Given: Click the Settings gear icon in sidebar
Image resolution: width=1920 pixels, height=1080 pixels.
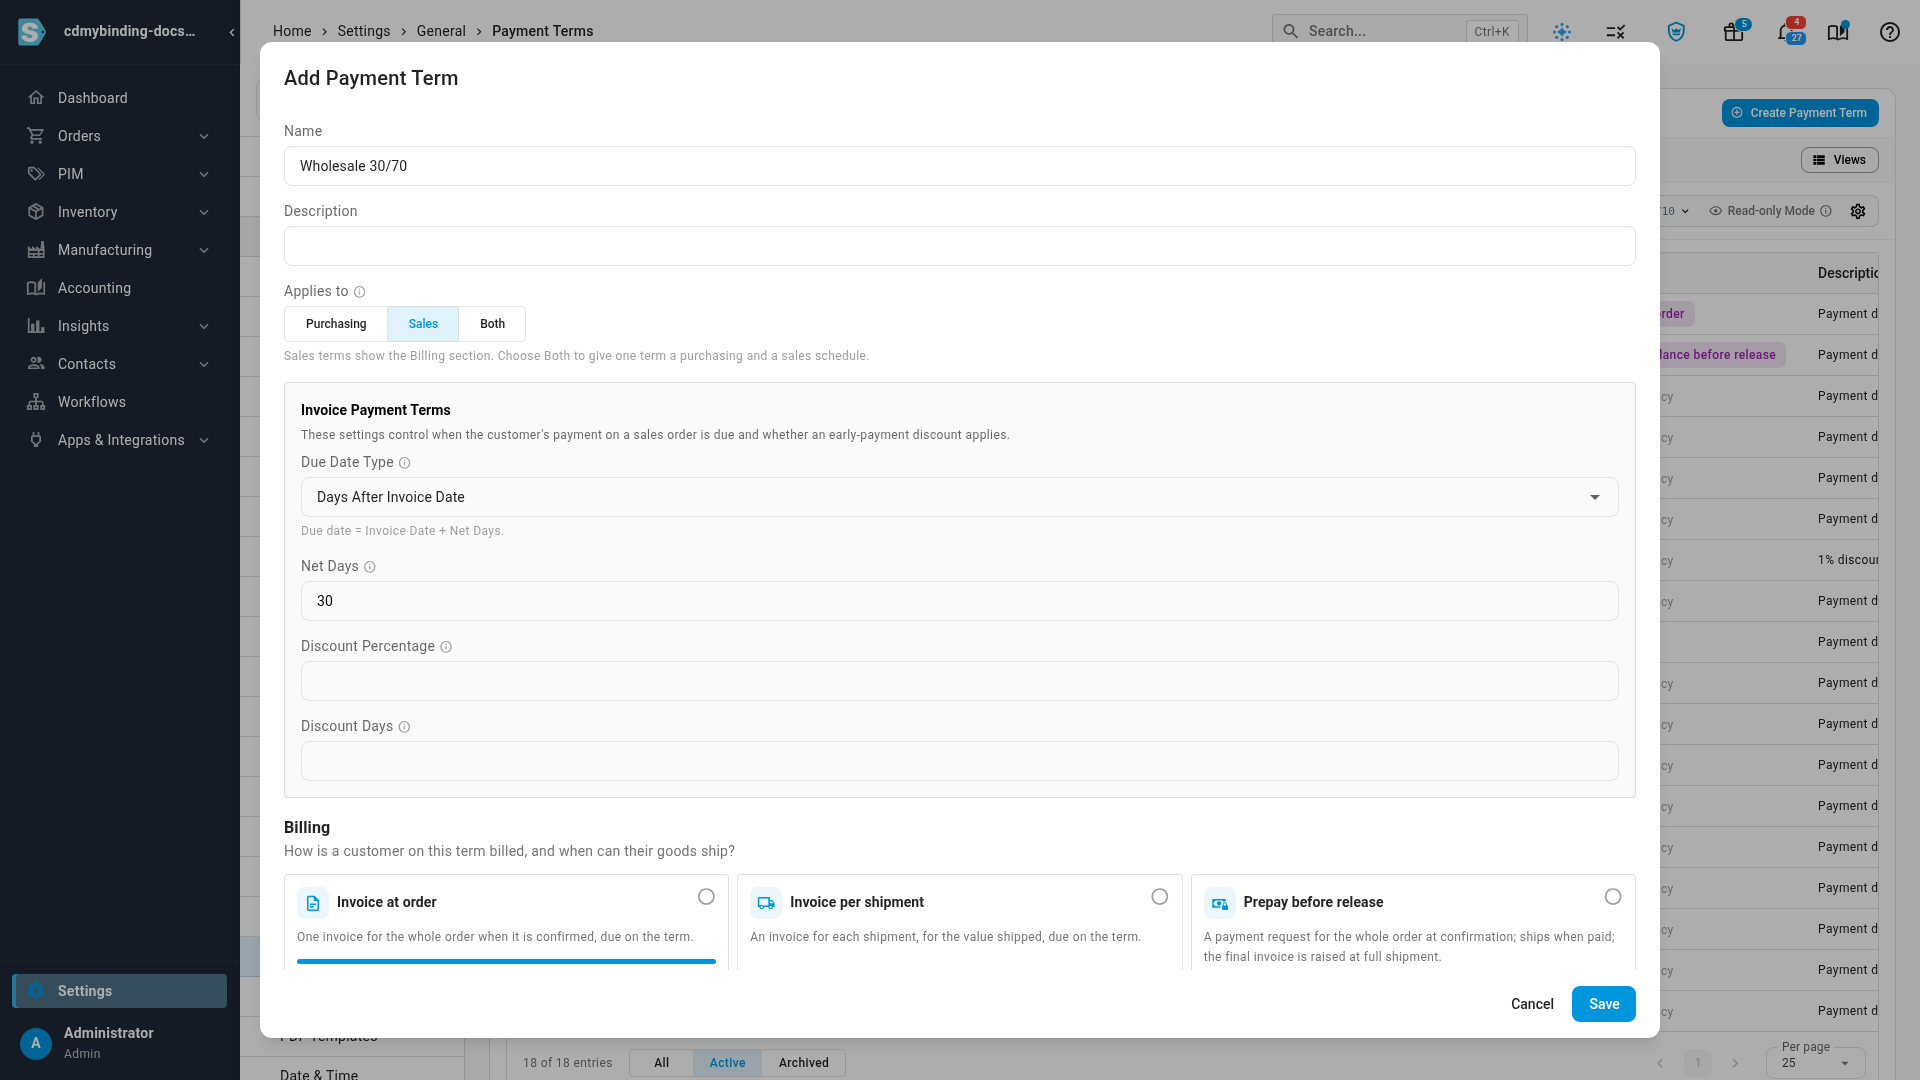Looking at the screenshot, I should pyautogui.click(x=36, y=991).
